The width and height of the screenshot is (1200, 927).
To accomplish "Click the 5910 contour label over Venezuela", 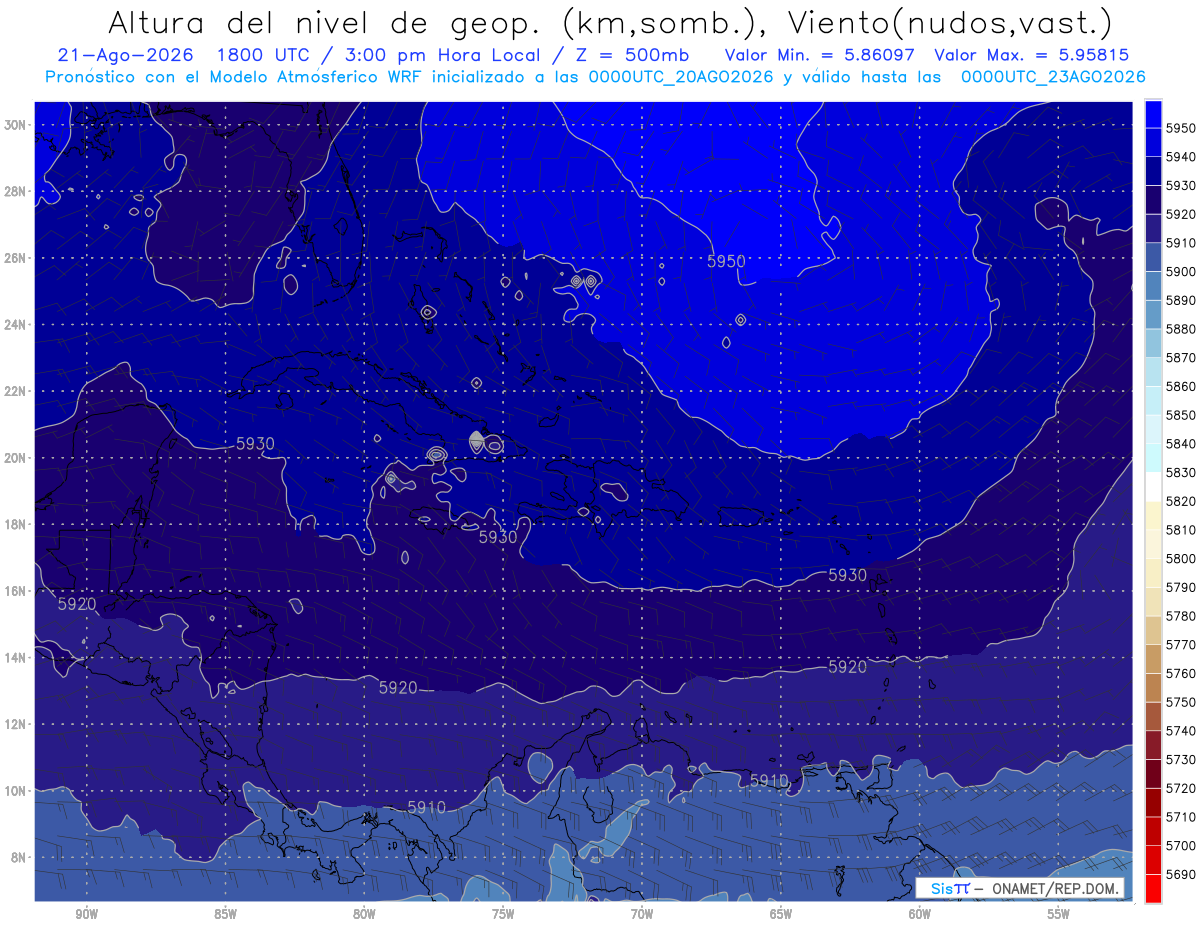I will (x=770, y=780).
